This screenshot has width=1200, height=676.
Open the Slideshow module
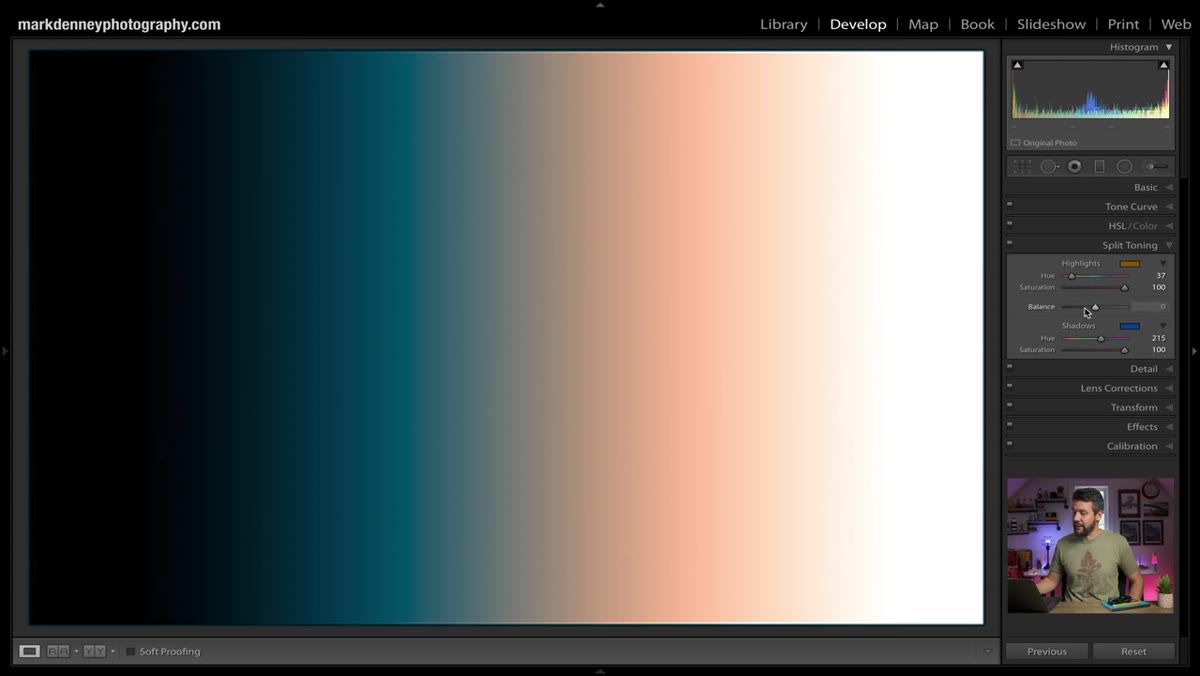coord(1051,24)
